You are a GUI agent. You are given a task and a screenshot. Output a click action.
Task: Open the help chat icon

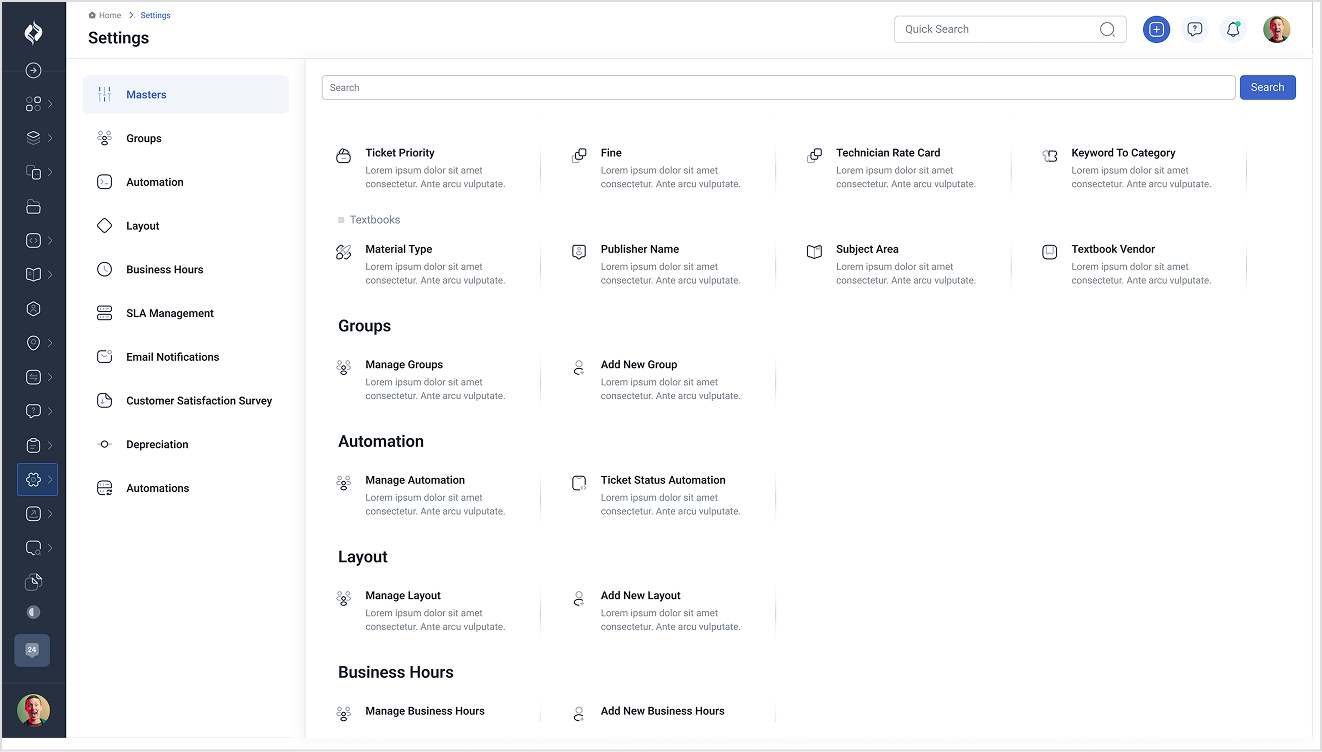1194,29
